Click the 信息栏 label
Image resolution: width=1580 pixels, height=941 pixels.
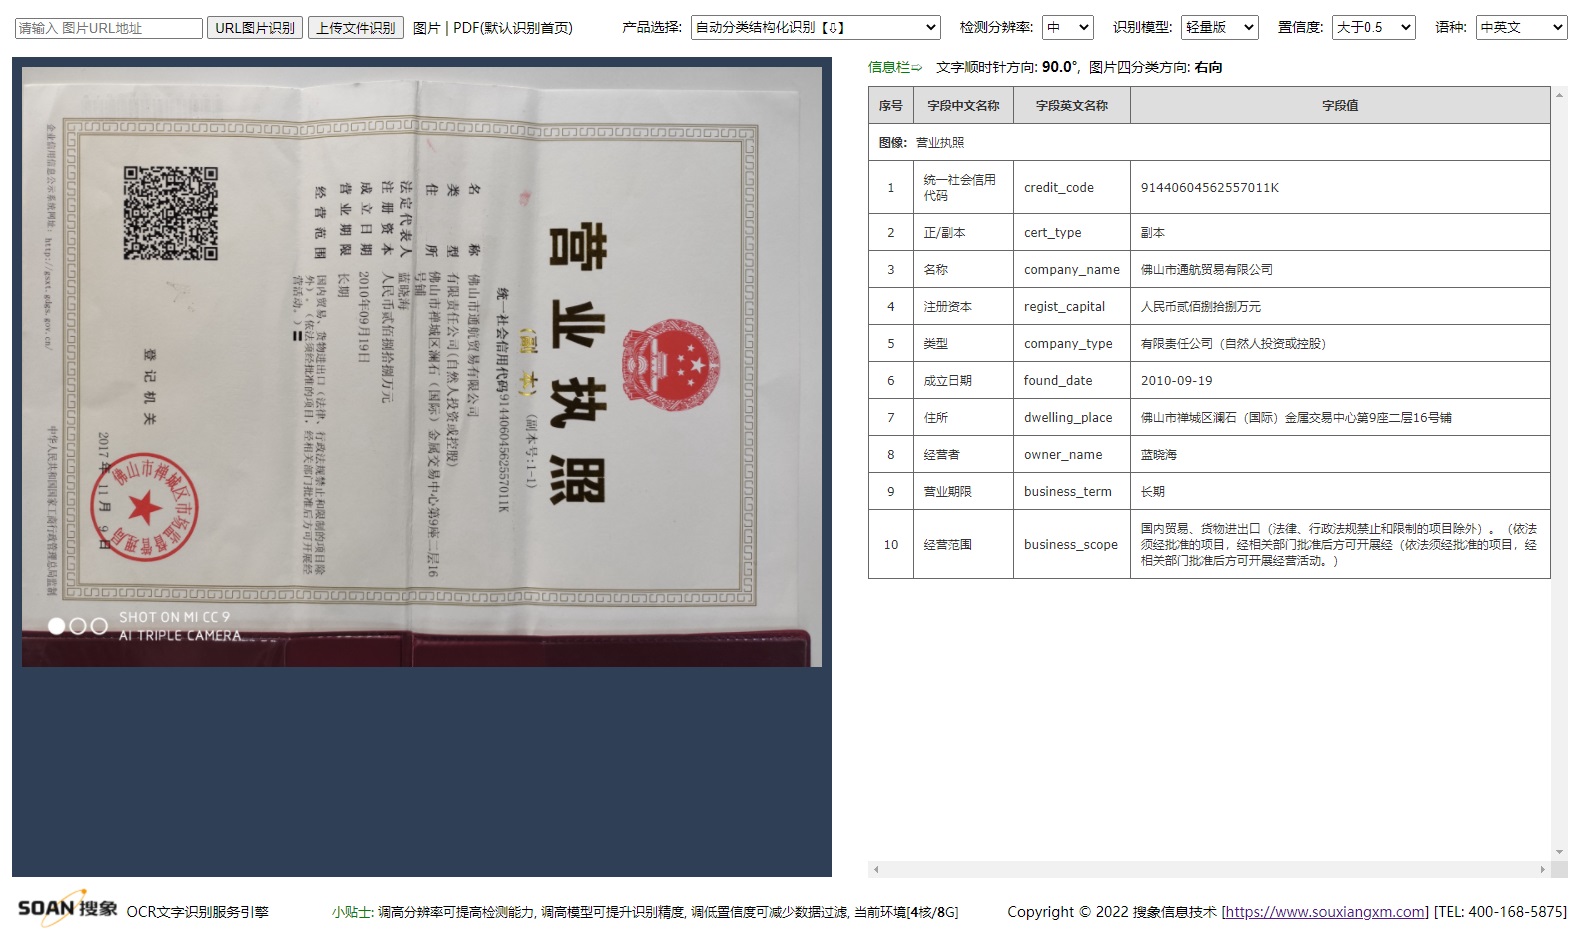point(895,67)
